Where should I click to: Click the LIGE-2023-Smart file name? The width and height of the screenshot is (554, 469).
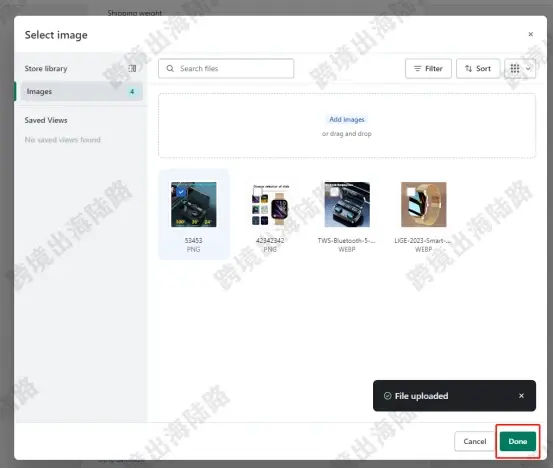(423, 240)
